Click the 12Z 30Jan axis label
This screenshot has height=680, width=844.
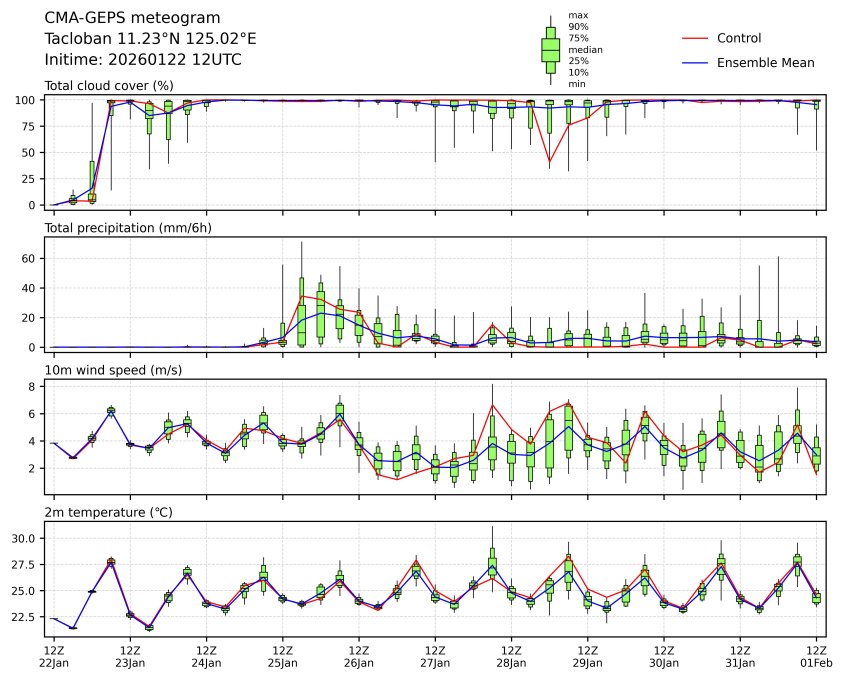pyautogui.click(x=664, y=657)
